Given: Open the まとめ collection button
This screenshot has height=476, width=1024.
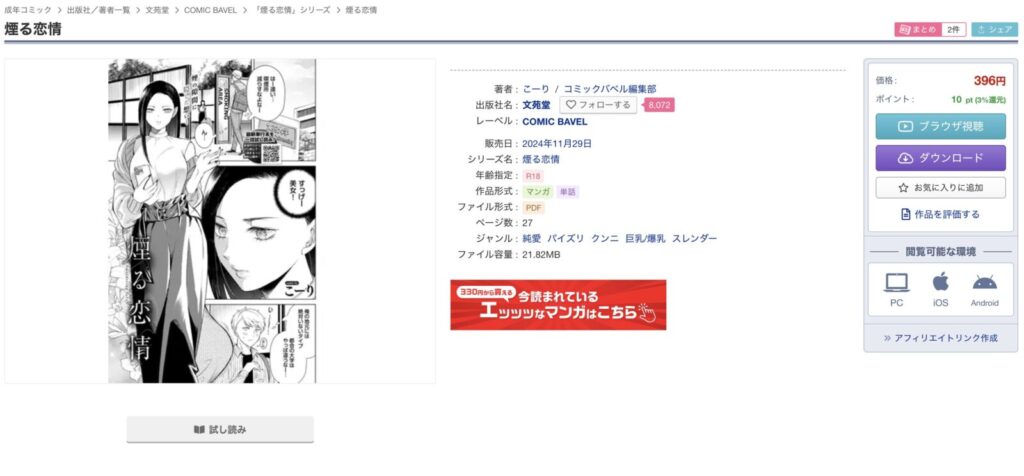Looking at the screenshot, I should [x=930, y=29].
